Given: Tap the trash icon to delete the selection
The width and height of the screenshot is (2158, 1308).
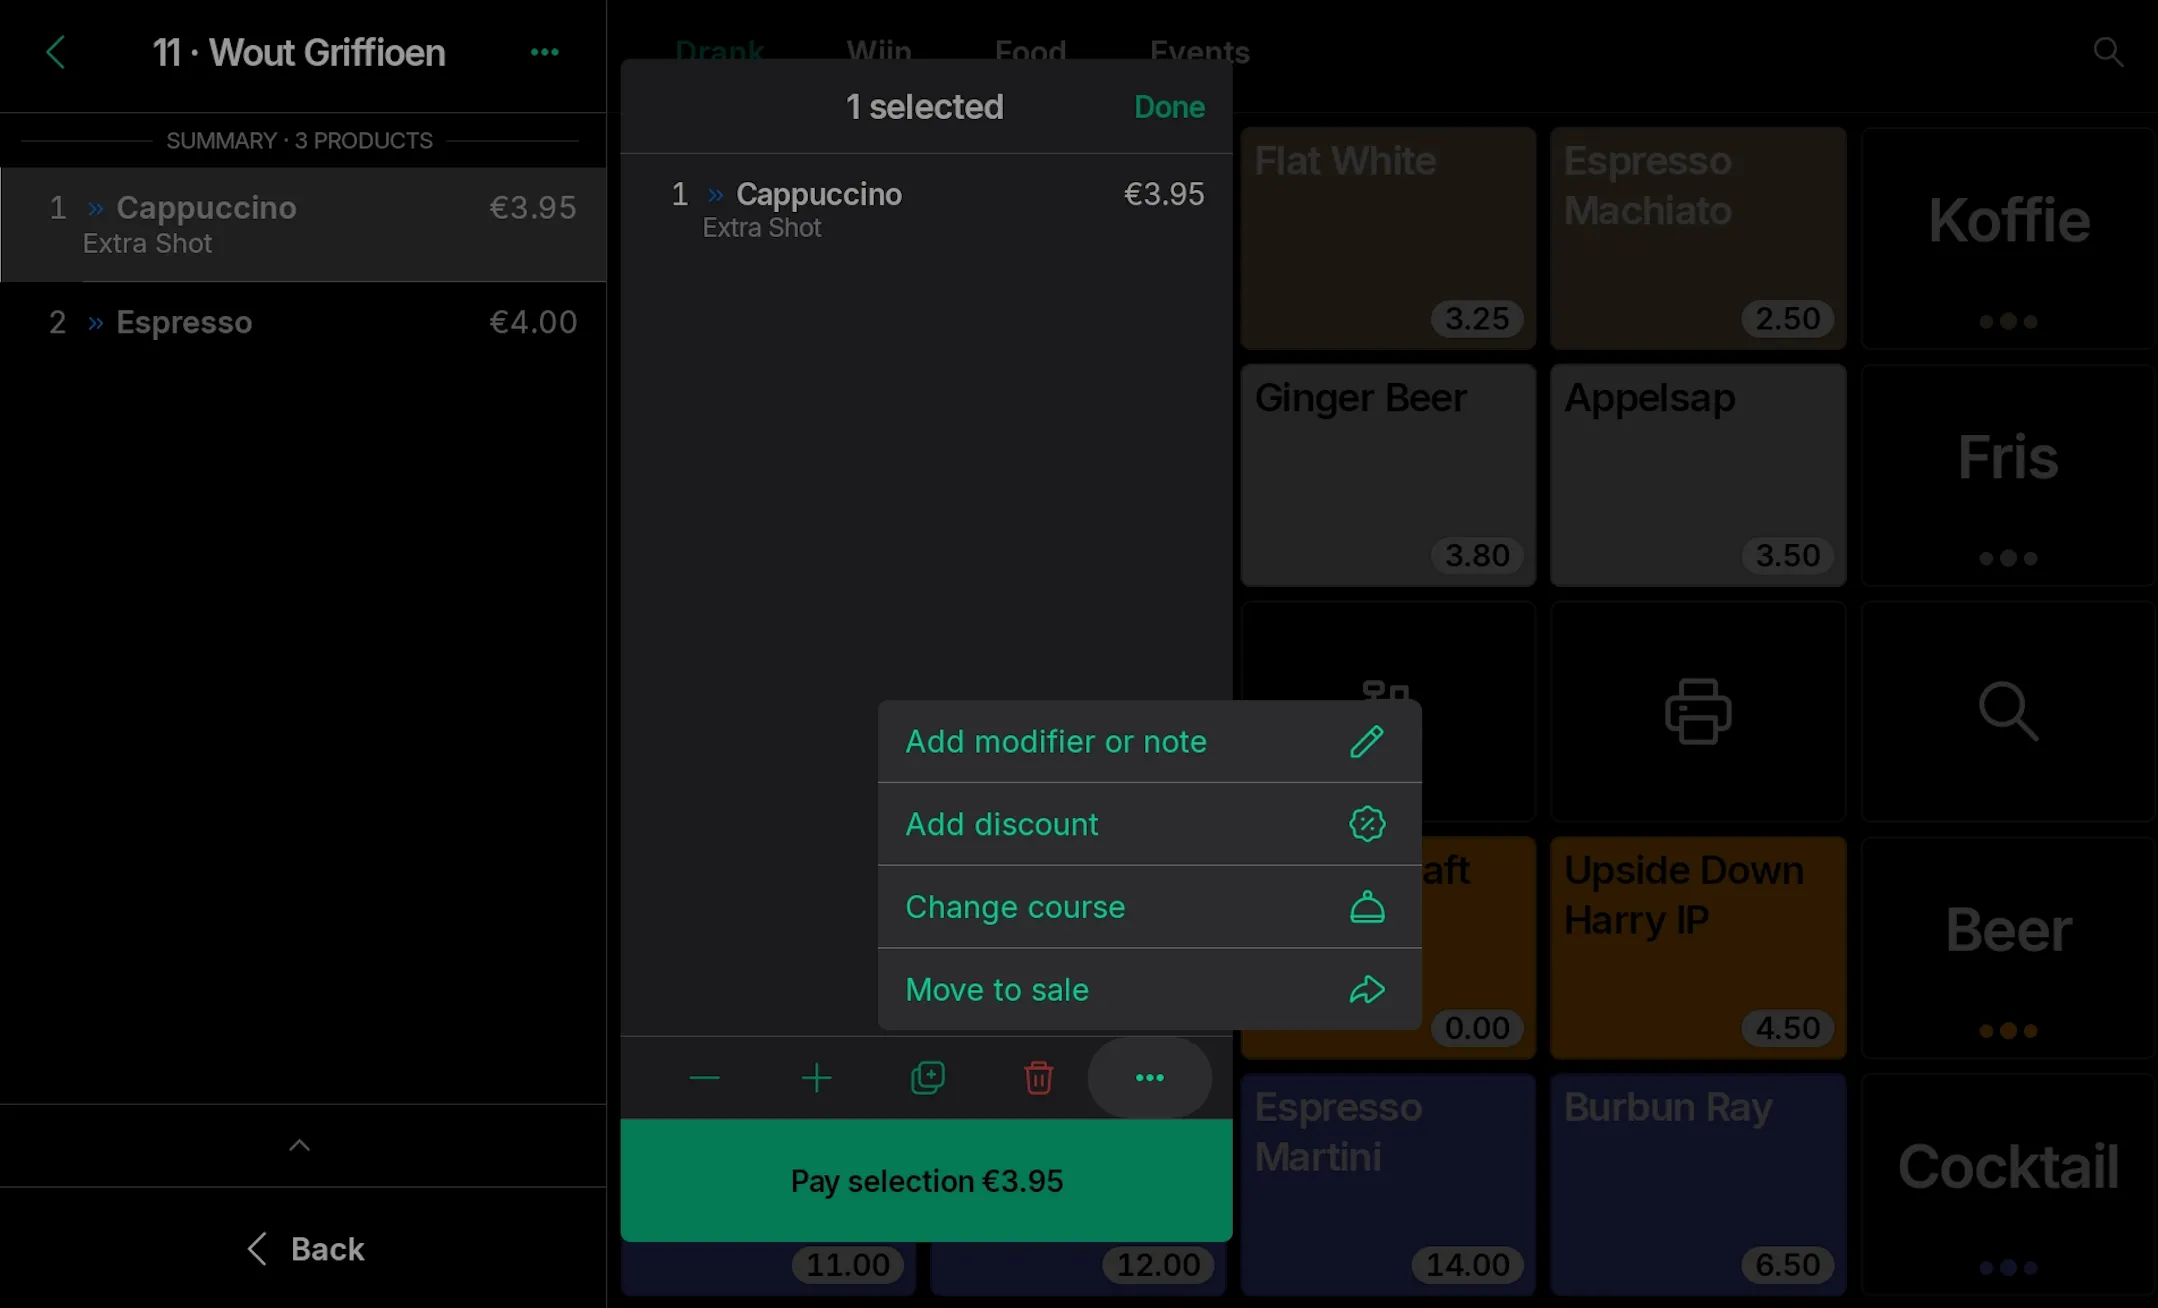Looking at the screenshot, I should click(1038, 1077).
